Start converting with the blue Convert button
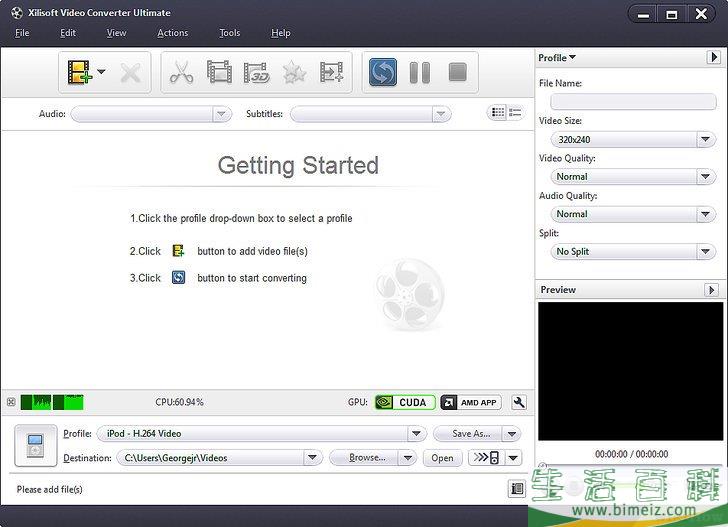This screenshot has height=527, width=728. [x=383, y=72]
